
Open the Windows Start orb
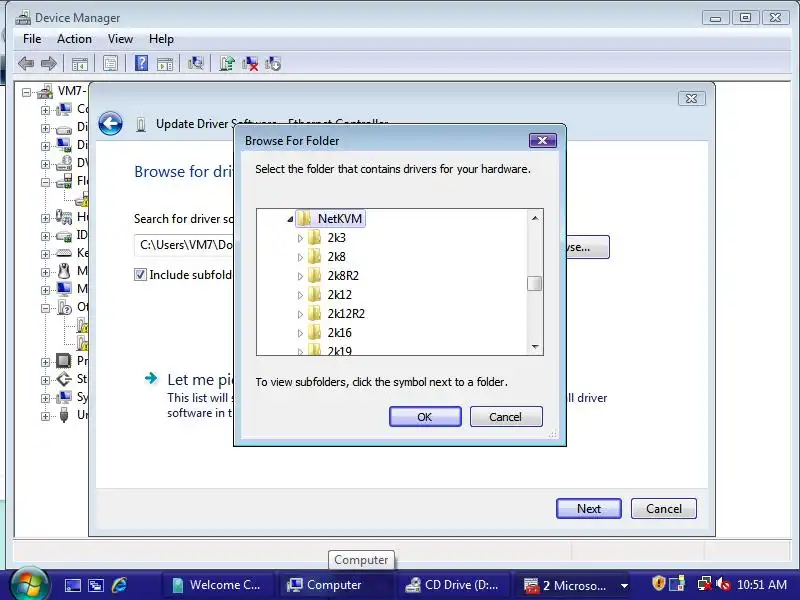(x=29, y=584)
